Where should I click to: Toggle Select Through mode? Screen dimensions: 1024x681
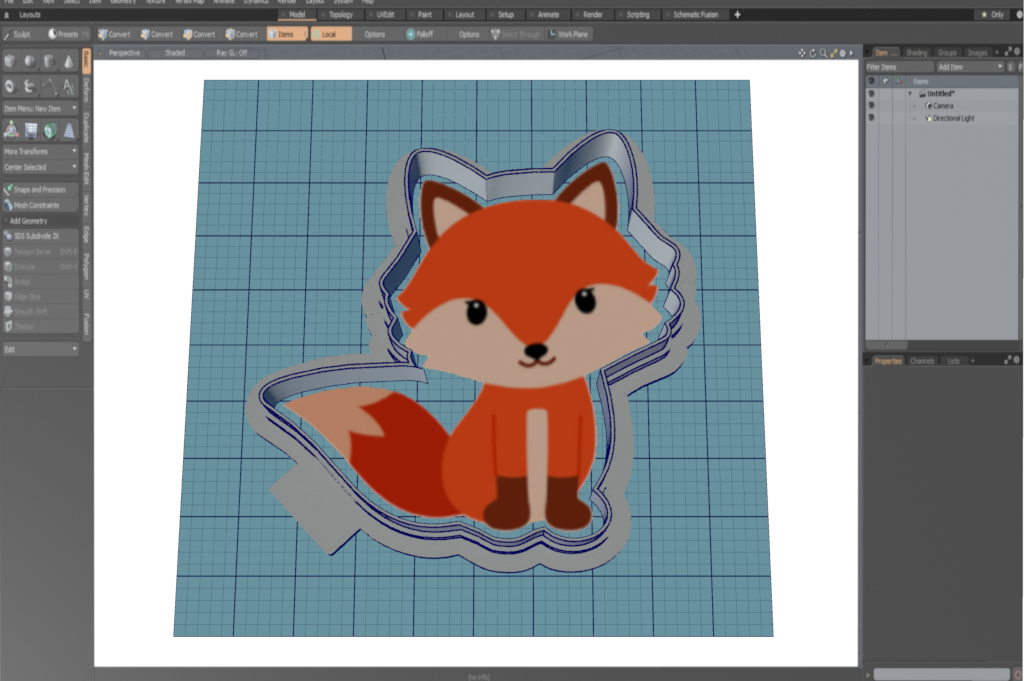516,34
